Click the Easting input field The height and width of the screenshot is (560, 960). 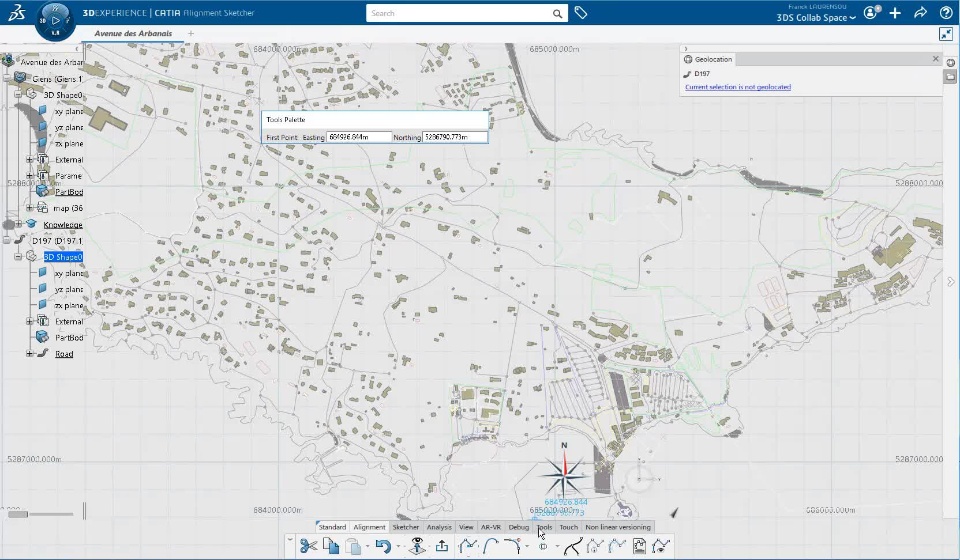coord(359,137)
